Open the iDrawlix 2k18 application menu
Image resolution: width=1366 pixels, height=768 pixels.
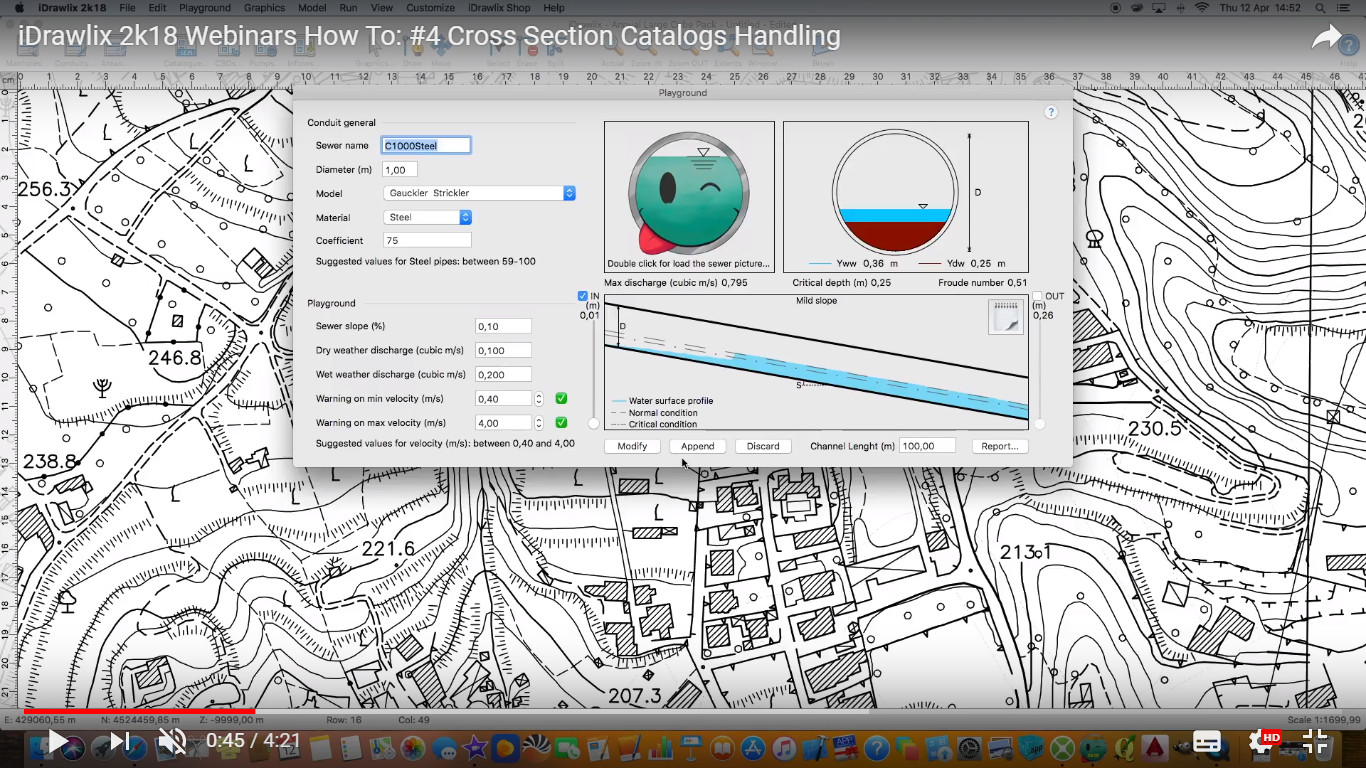[x=72, y=8]
